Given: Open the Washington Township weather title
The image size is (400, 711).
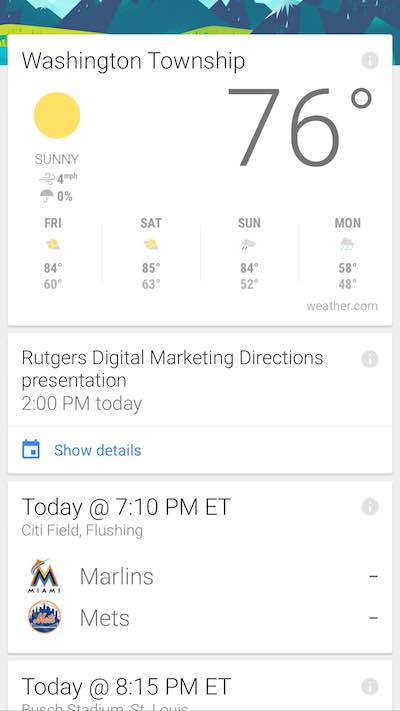Looking at the screenshot, I should (133, 61).
